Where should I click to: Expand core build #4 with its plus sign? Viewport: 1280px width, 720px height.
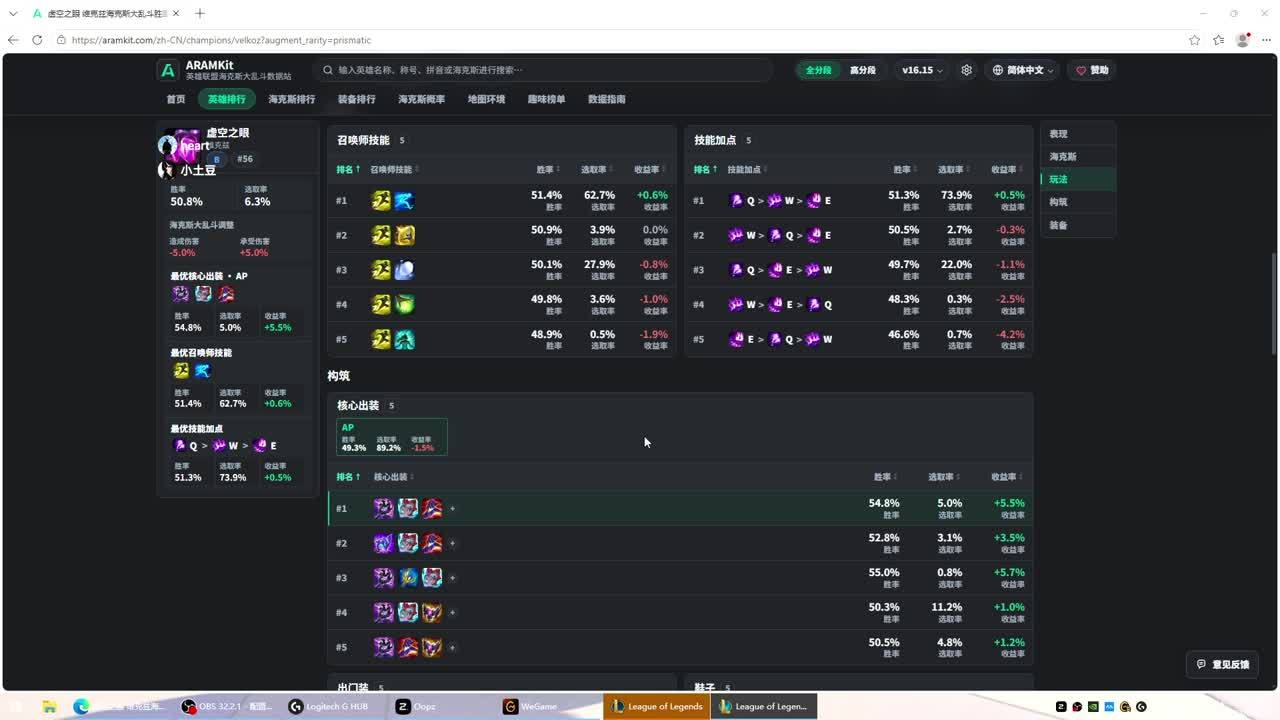452,612
